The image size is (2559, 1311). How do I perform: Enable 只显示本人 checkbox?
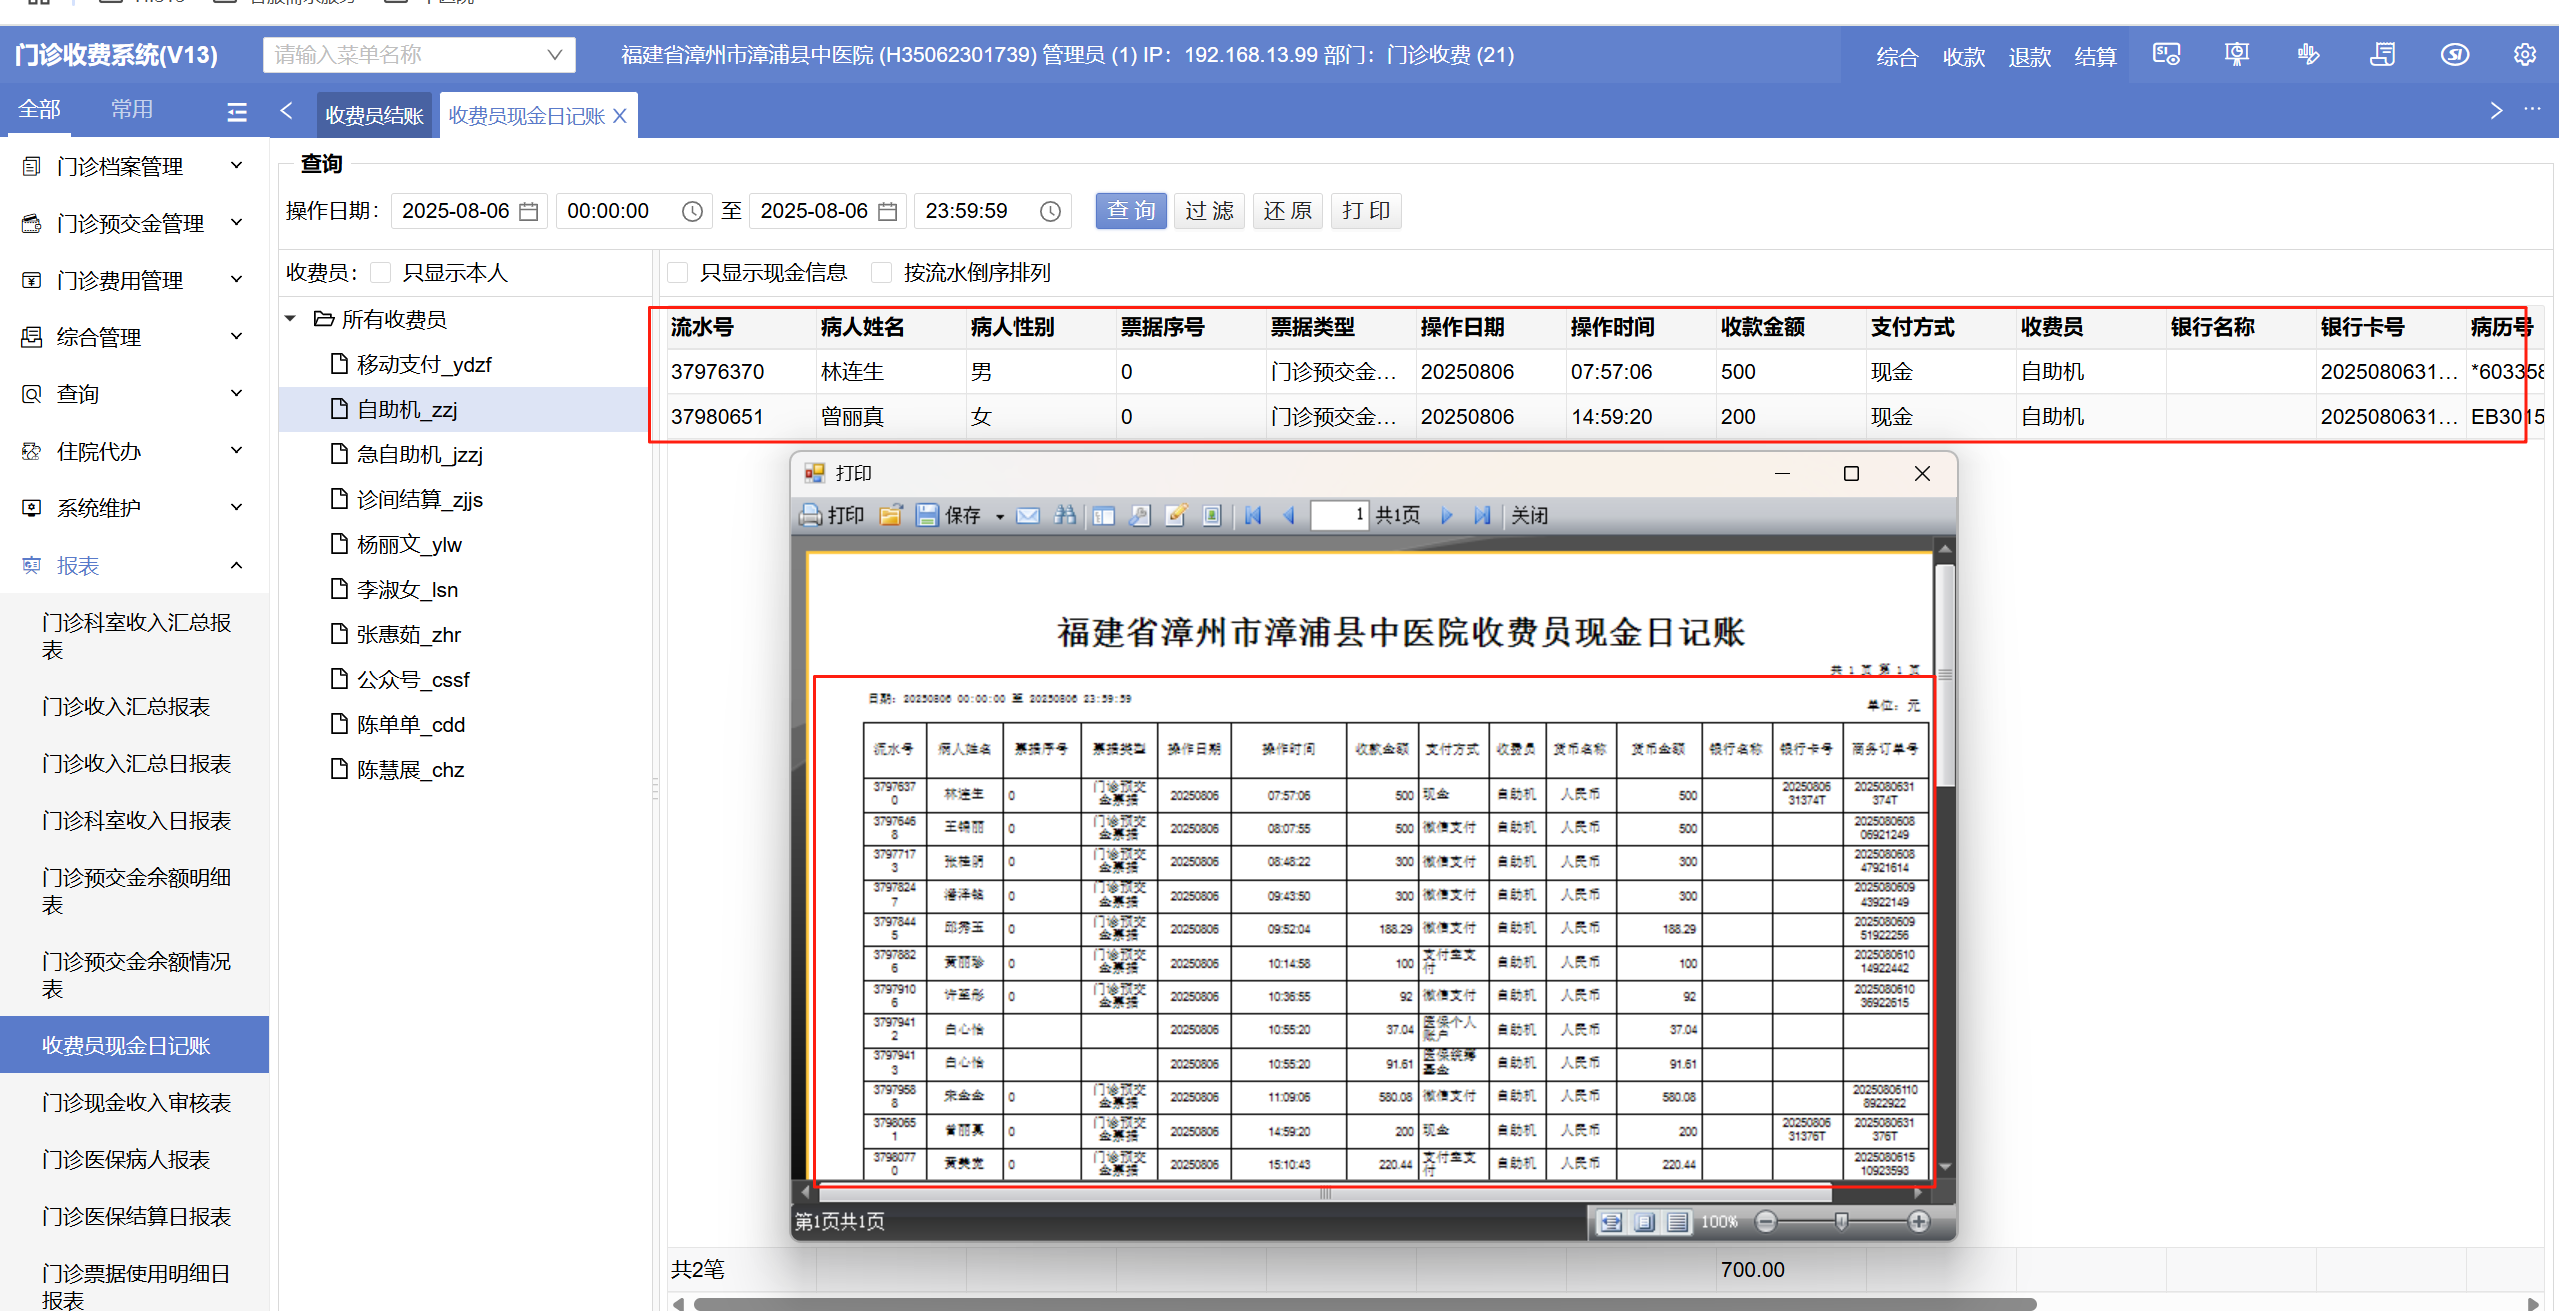381,273
